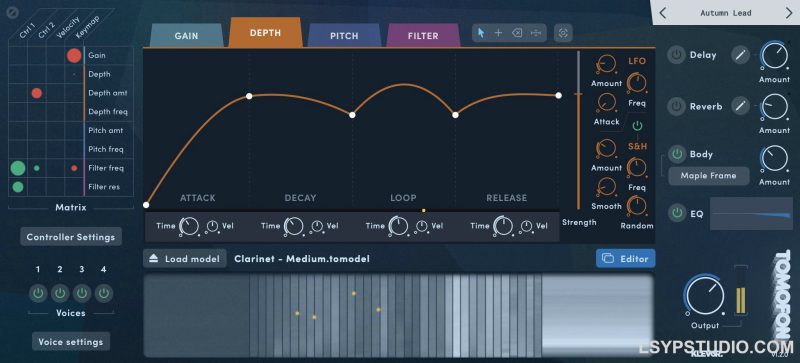
Task: Click the LOOP Time knob
Action: (398, 226)
